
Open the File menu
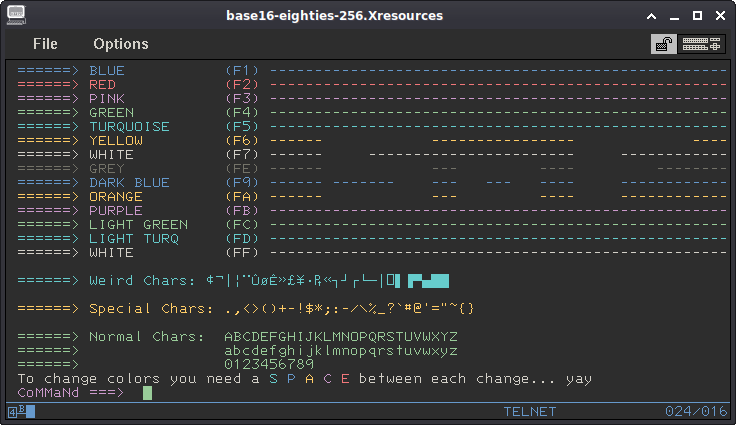coord(45,44)
